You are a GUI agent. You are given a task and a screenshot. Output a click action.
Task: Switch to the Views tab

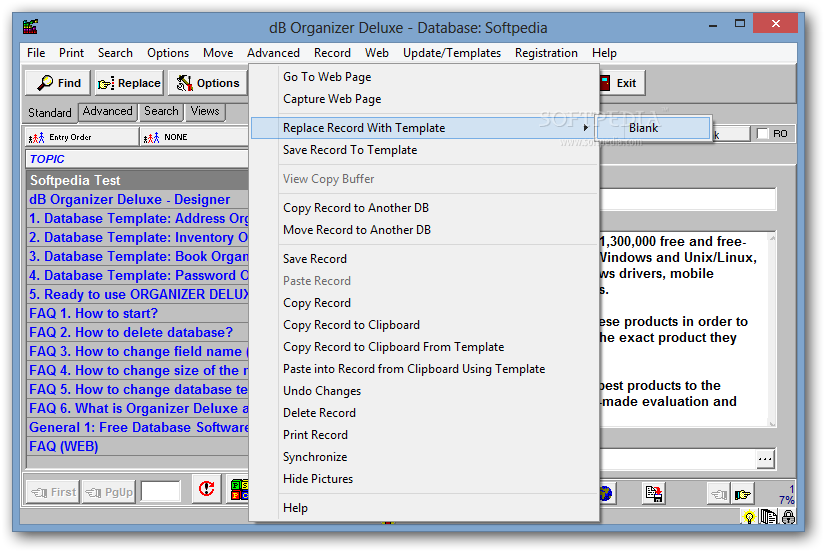[x=205, y=112]
